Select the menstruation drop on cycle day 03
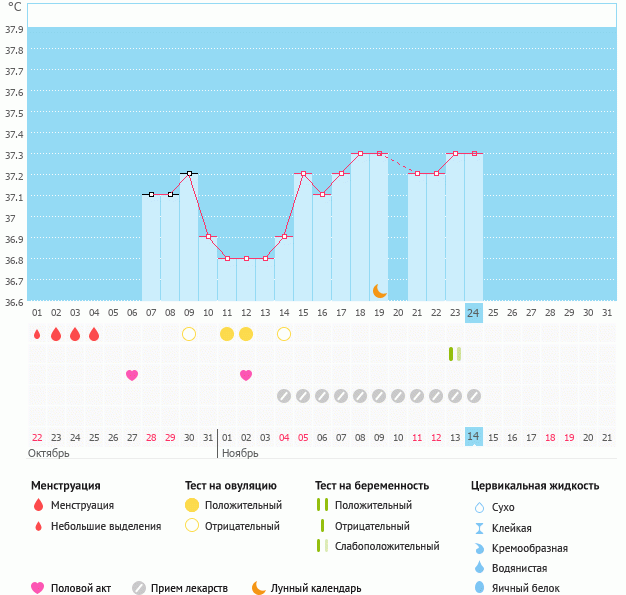The image size is (626, 595). 75,333
